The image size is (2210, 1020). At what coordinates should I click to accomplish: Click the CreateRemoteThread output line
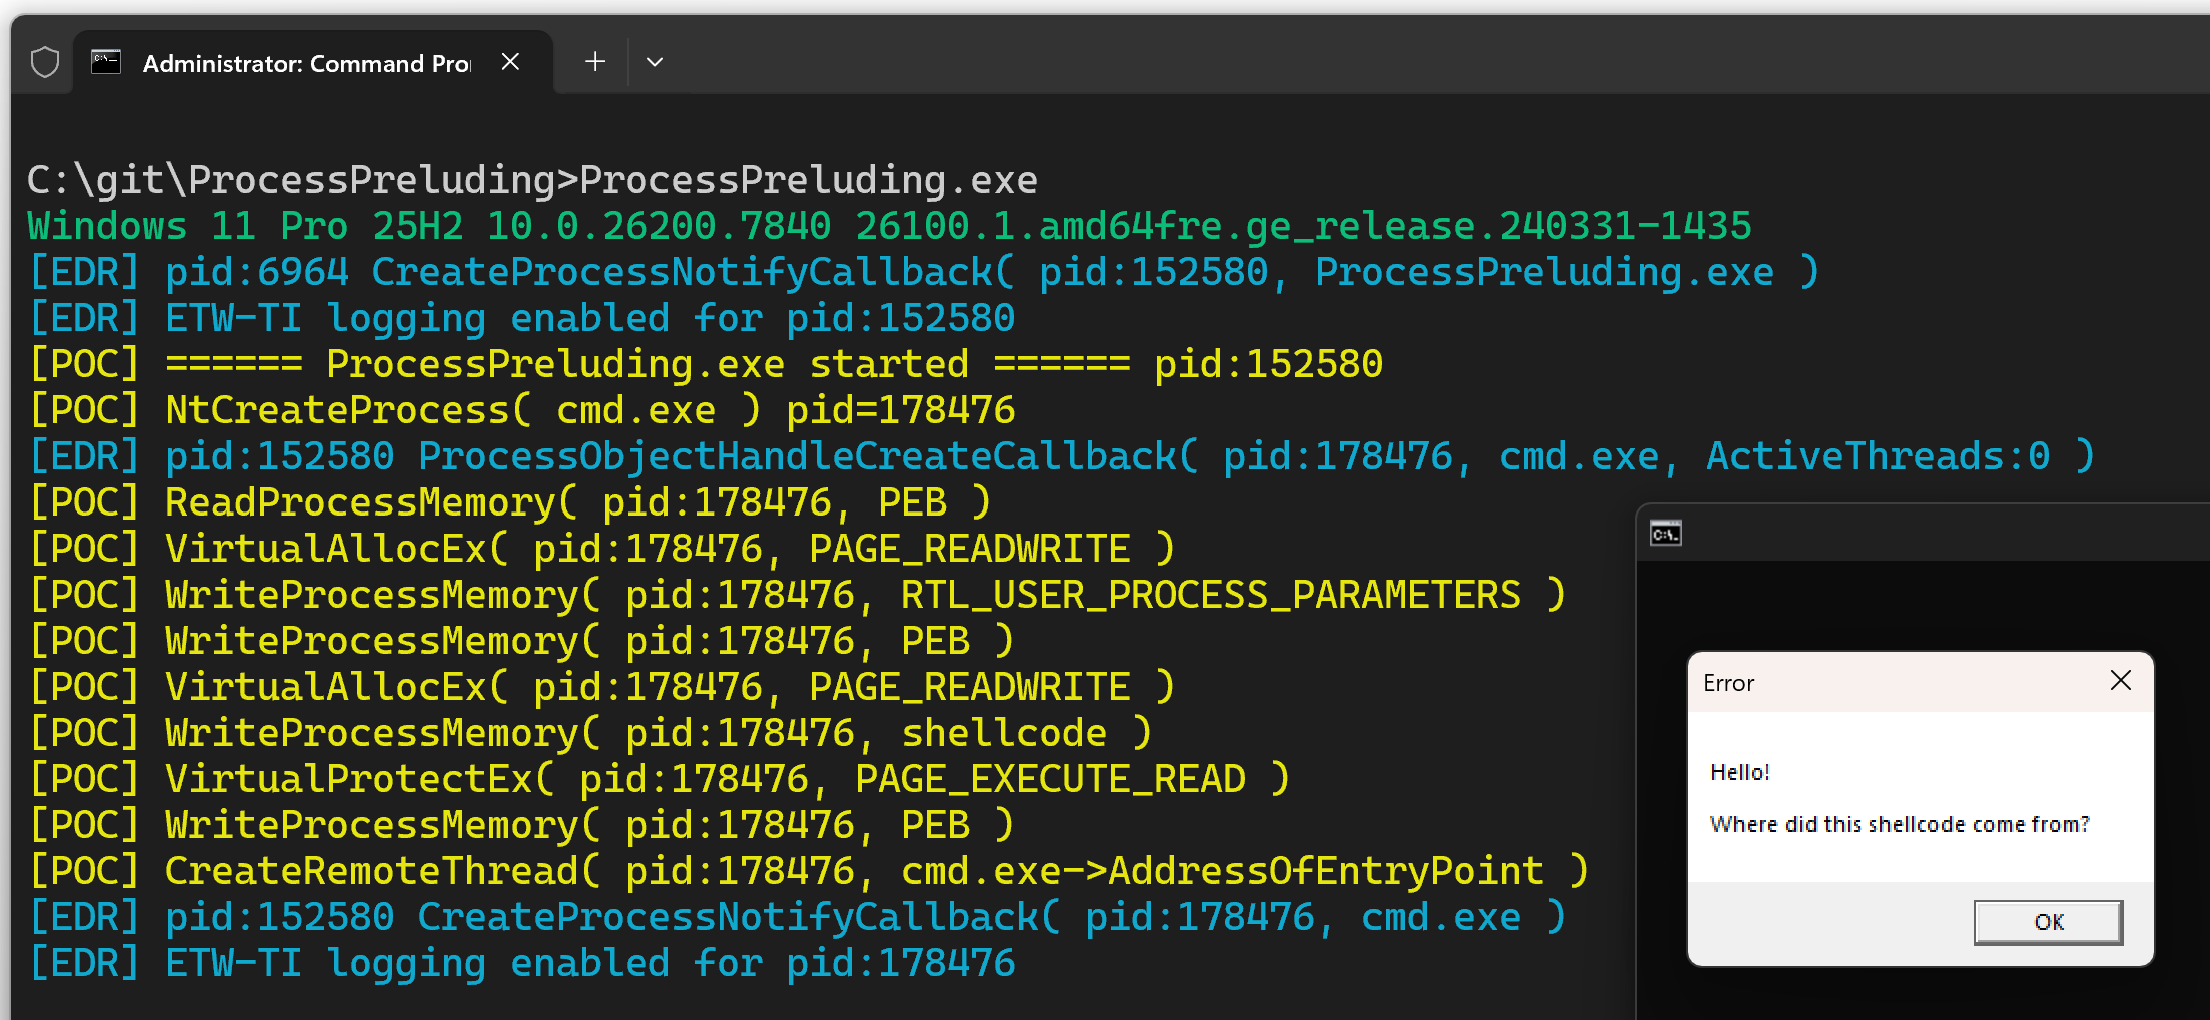pyautogui.click(x=808, y=871)
